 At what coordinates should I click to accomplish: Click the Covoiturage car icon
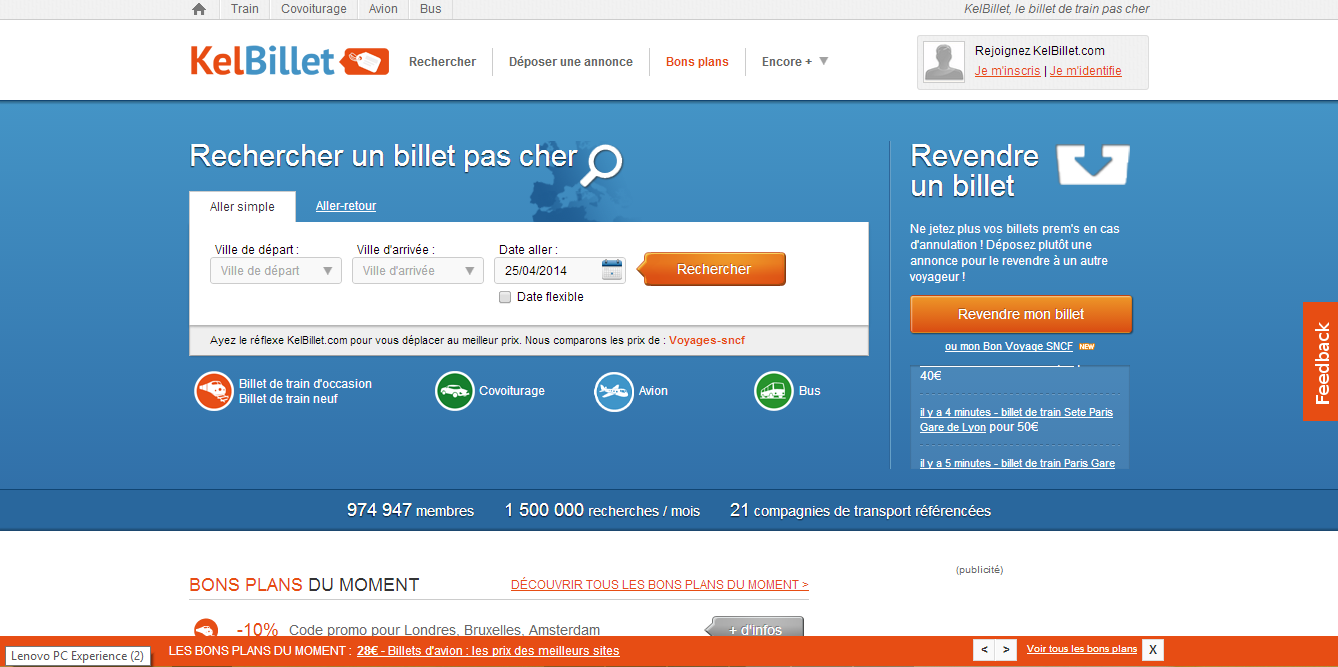tap(455, 391)
